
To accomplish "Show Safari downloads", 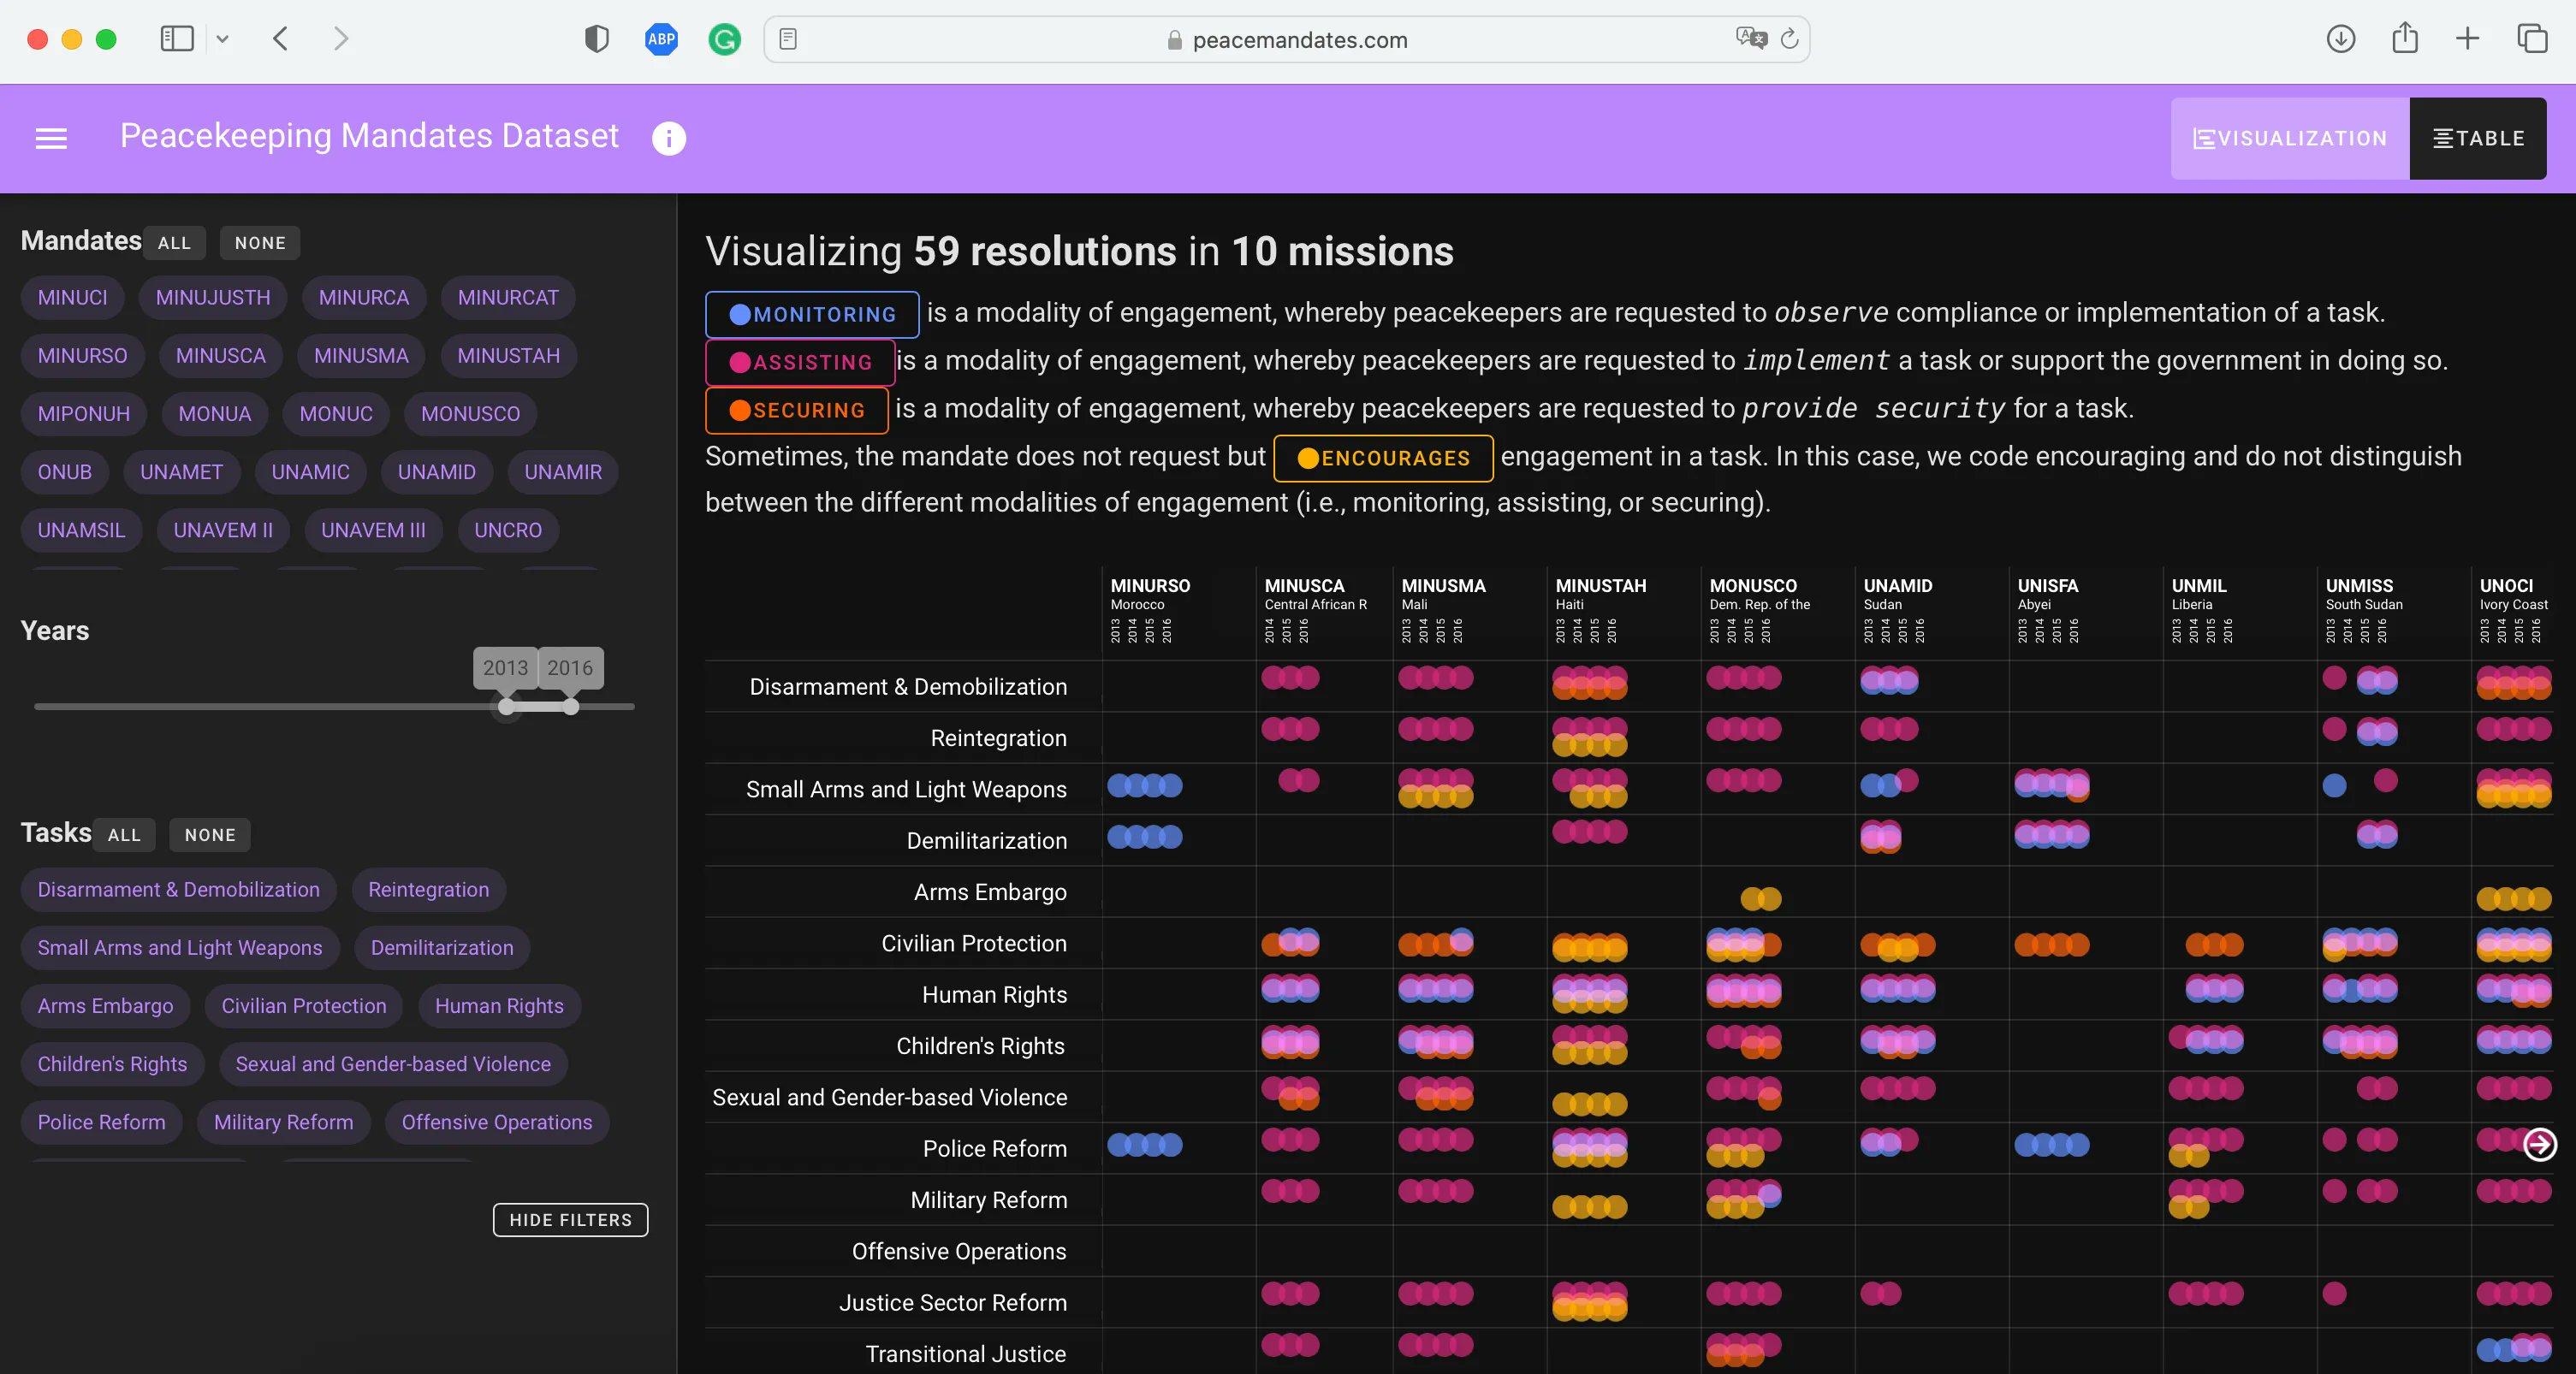I will coord(2340,39).
